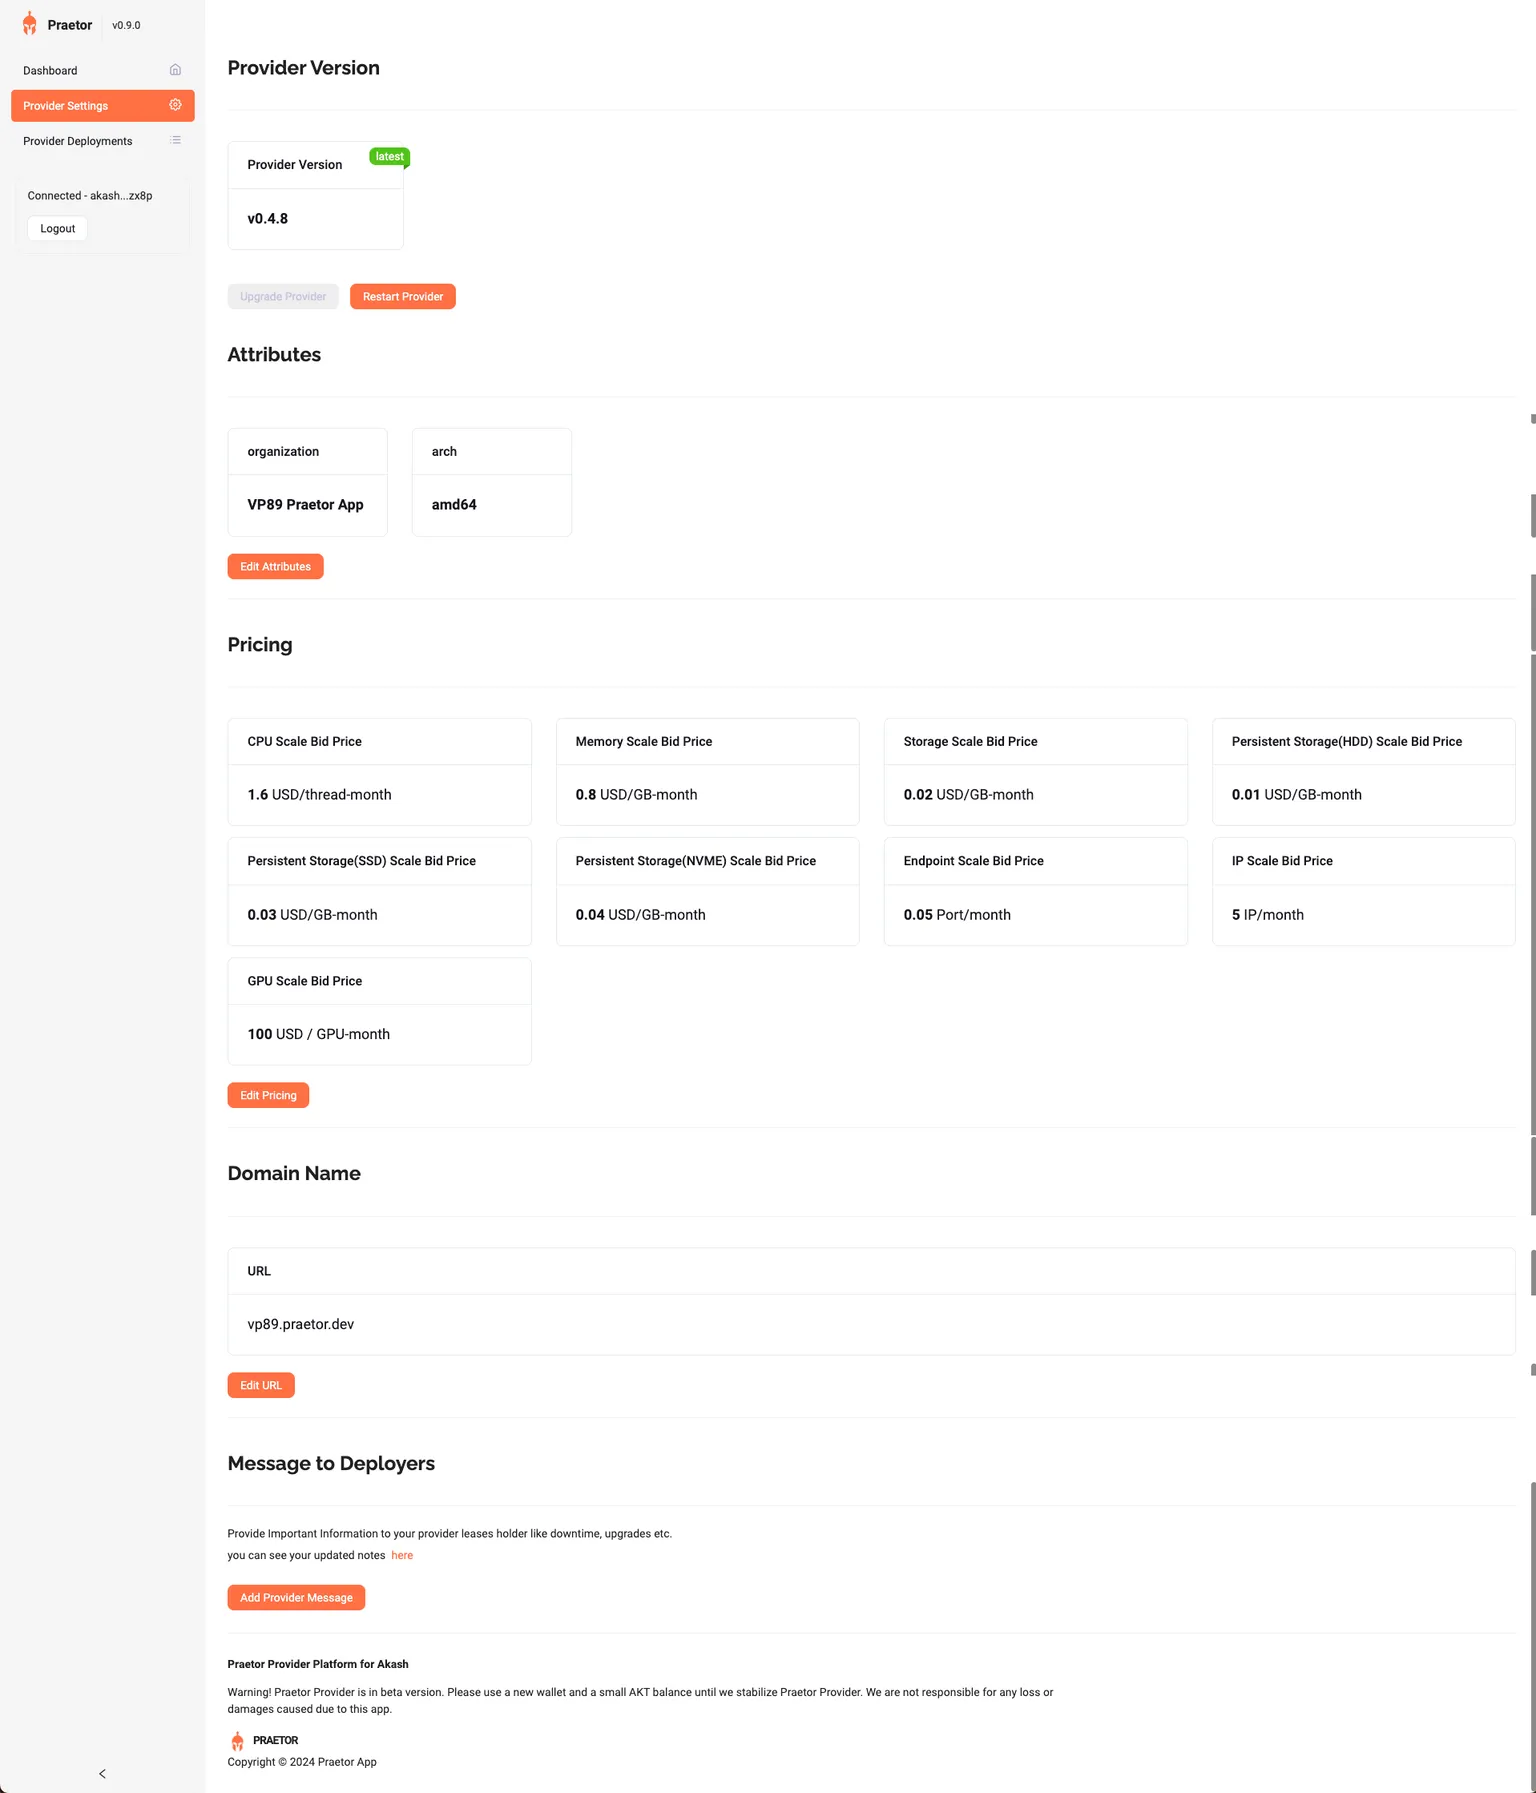Open Provider Deployments in the sidebar
The height and width of the screenshot is (1793, 1536).
click(x=78, y=141)
